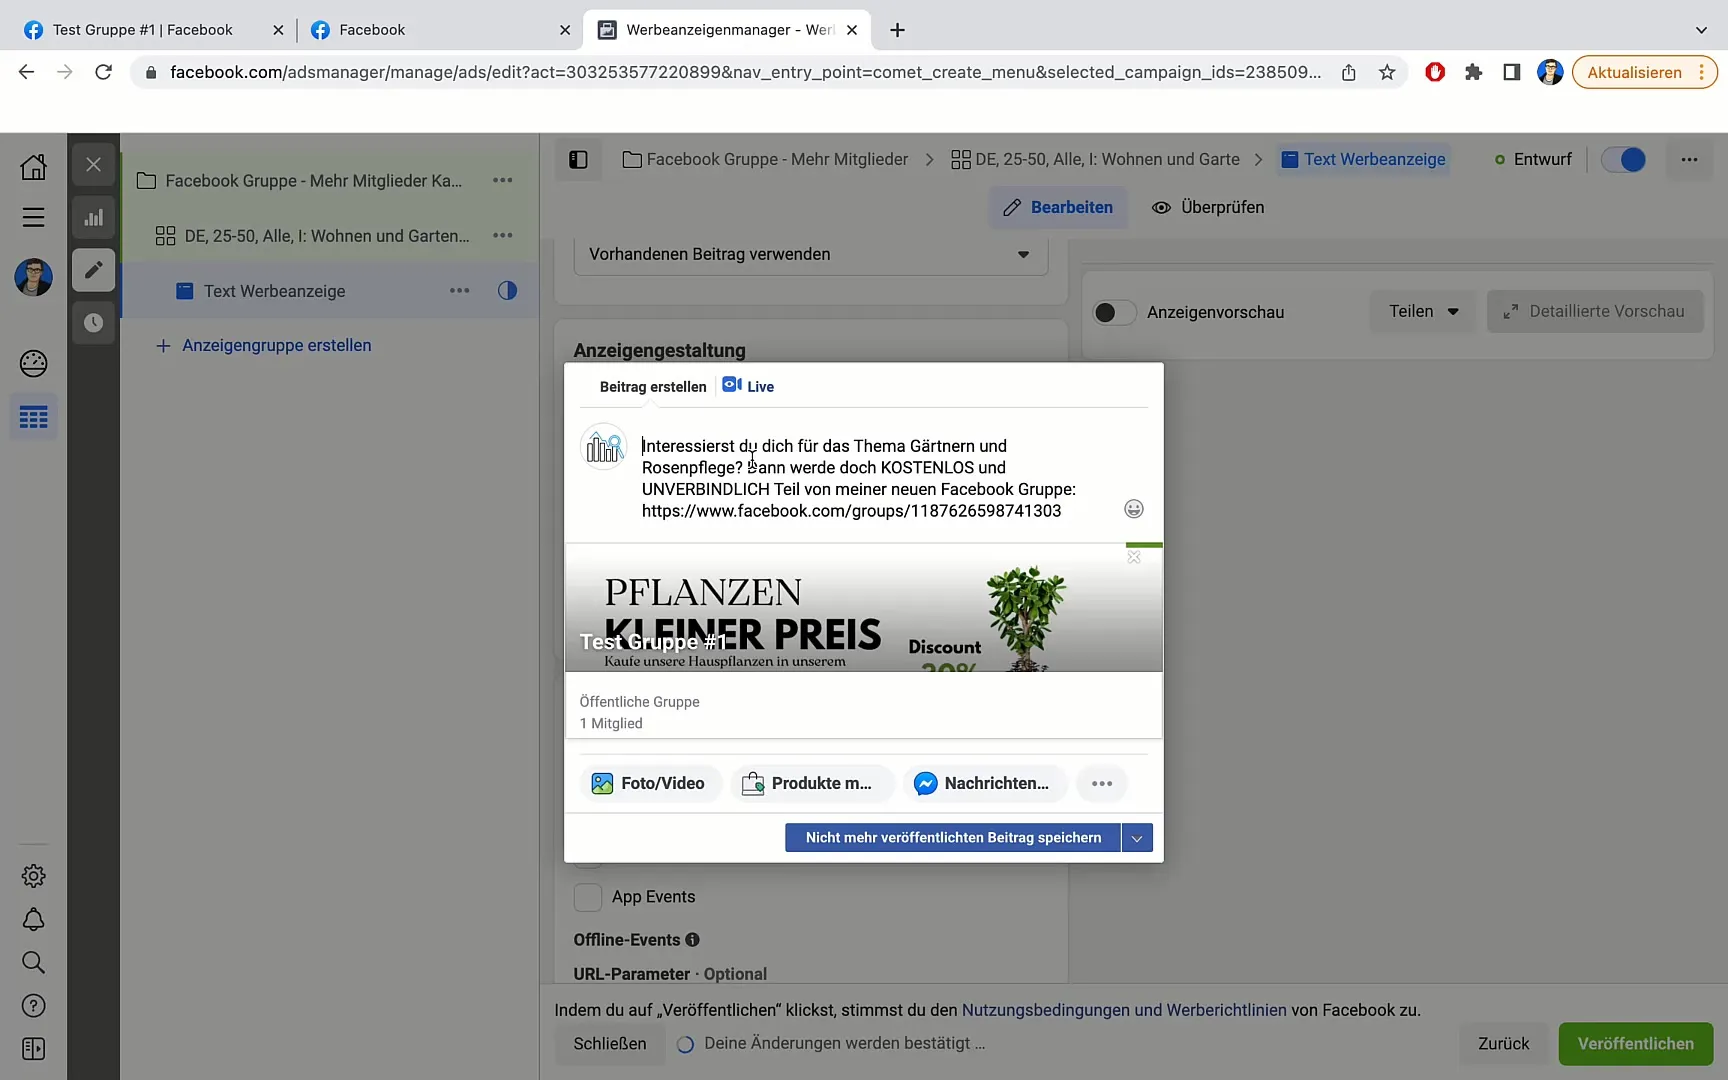Open more post options ellipsis button
The width and height of the screenshot is (1728, 1080).
(x=1102, y=783)
